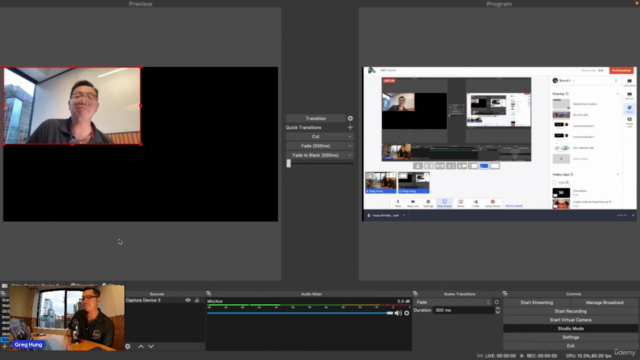Click Manage Broadcast
The height and width of the screenshot is (360, 640).
604,302
